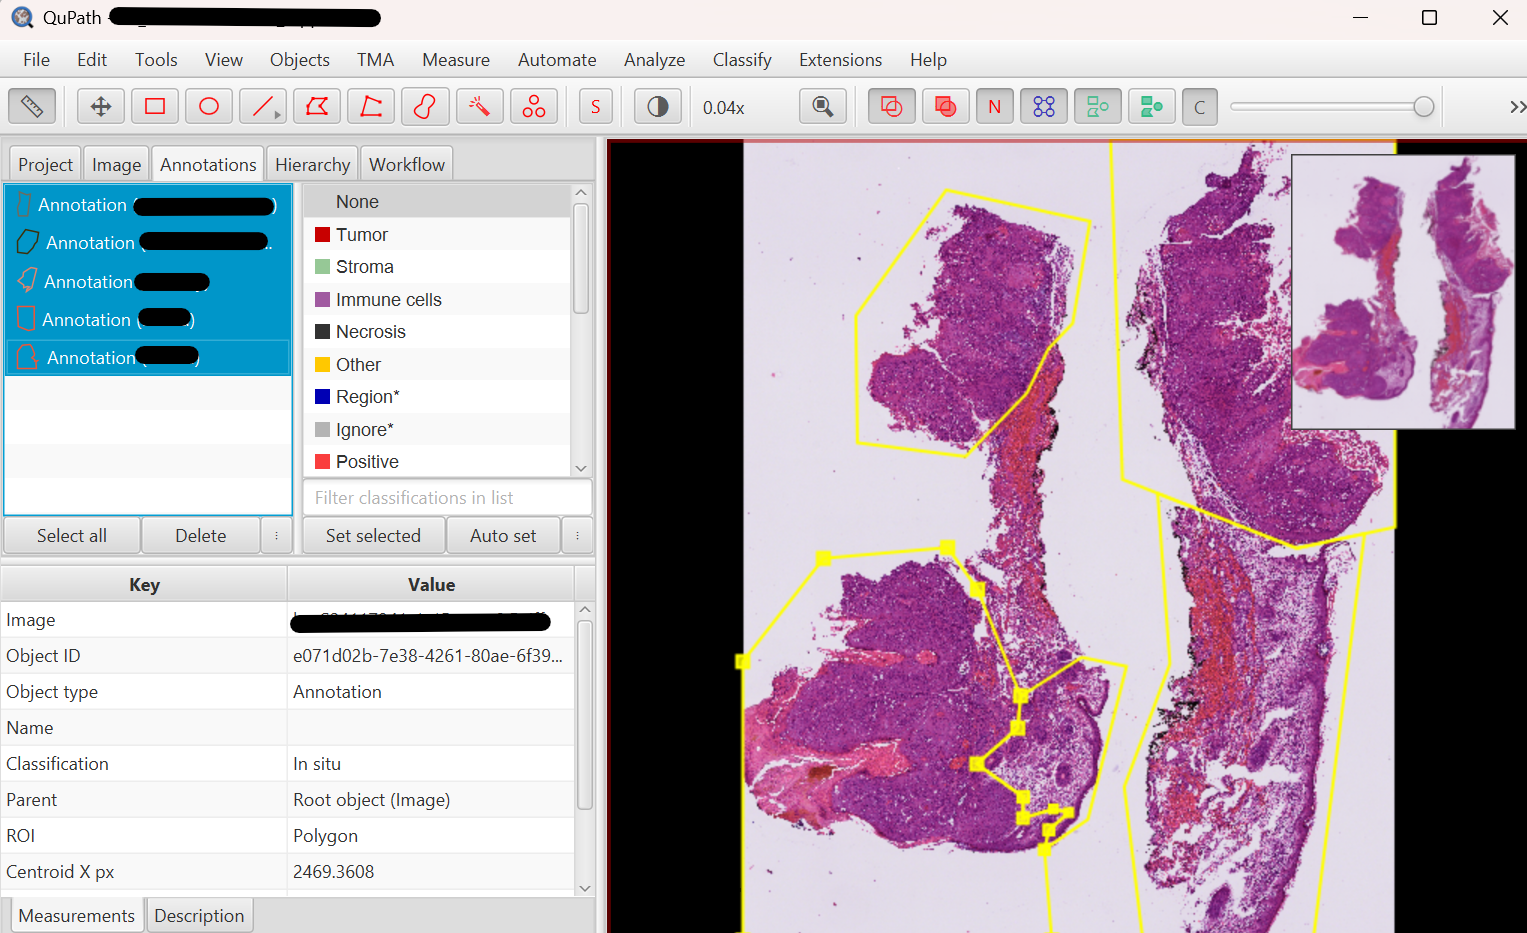
Task: Toggle fill annotations button
Action: click(x=946, y=106)
